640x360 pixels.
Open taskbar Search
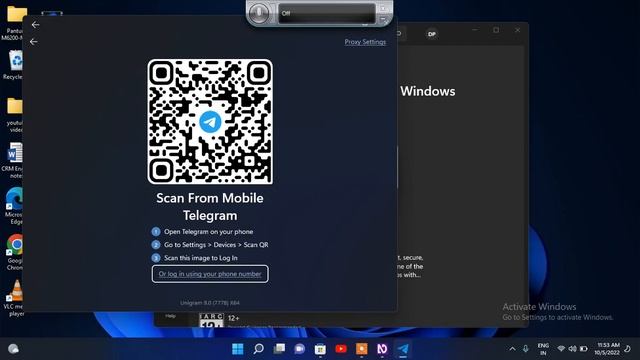click(x=258, y=349)
